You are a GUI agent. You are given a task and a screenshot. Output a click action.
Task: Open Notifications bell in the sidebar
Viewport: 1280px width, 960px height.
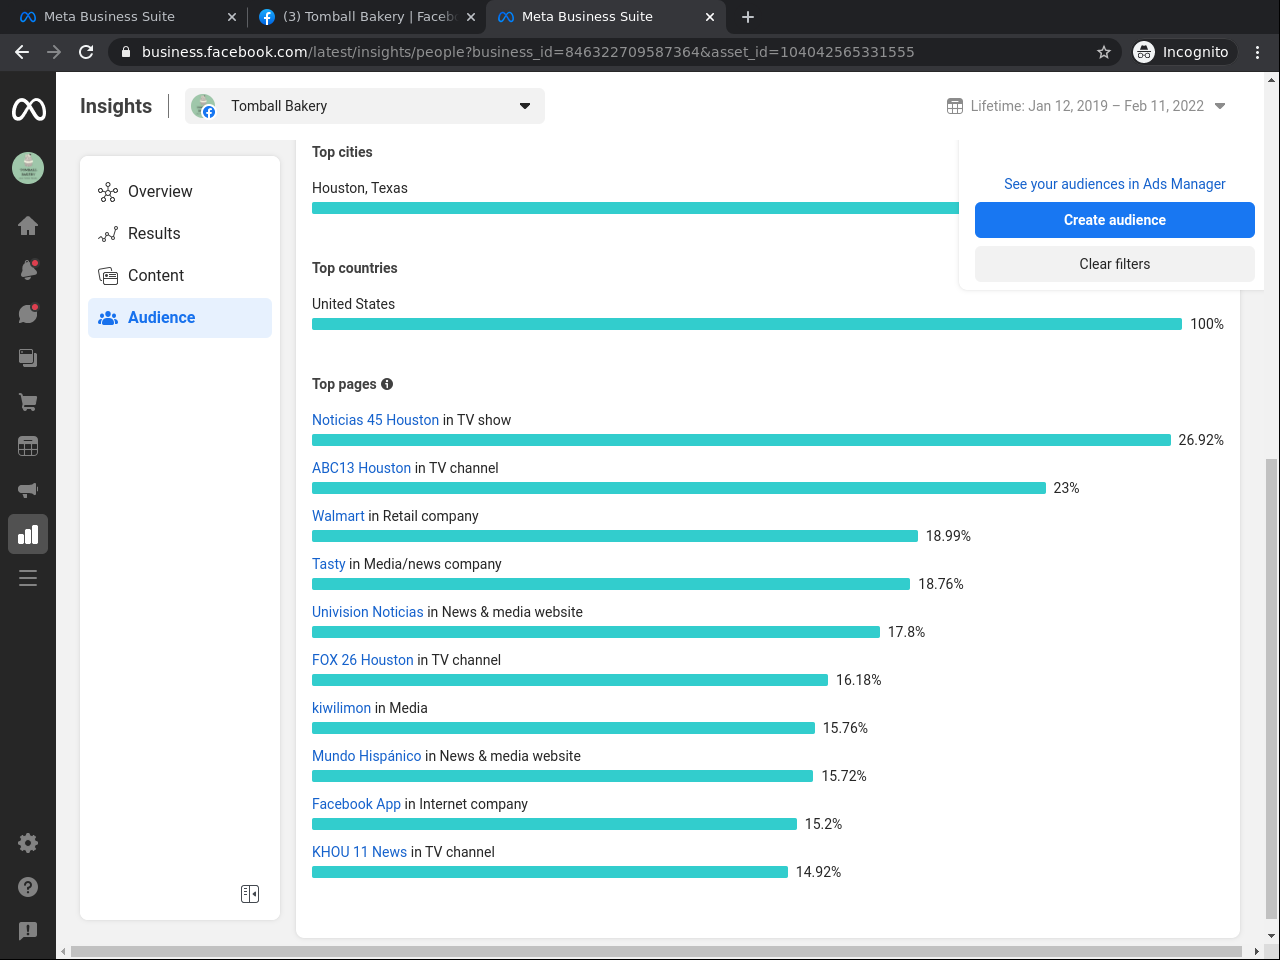[28, 269]
